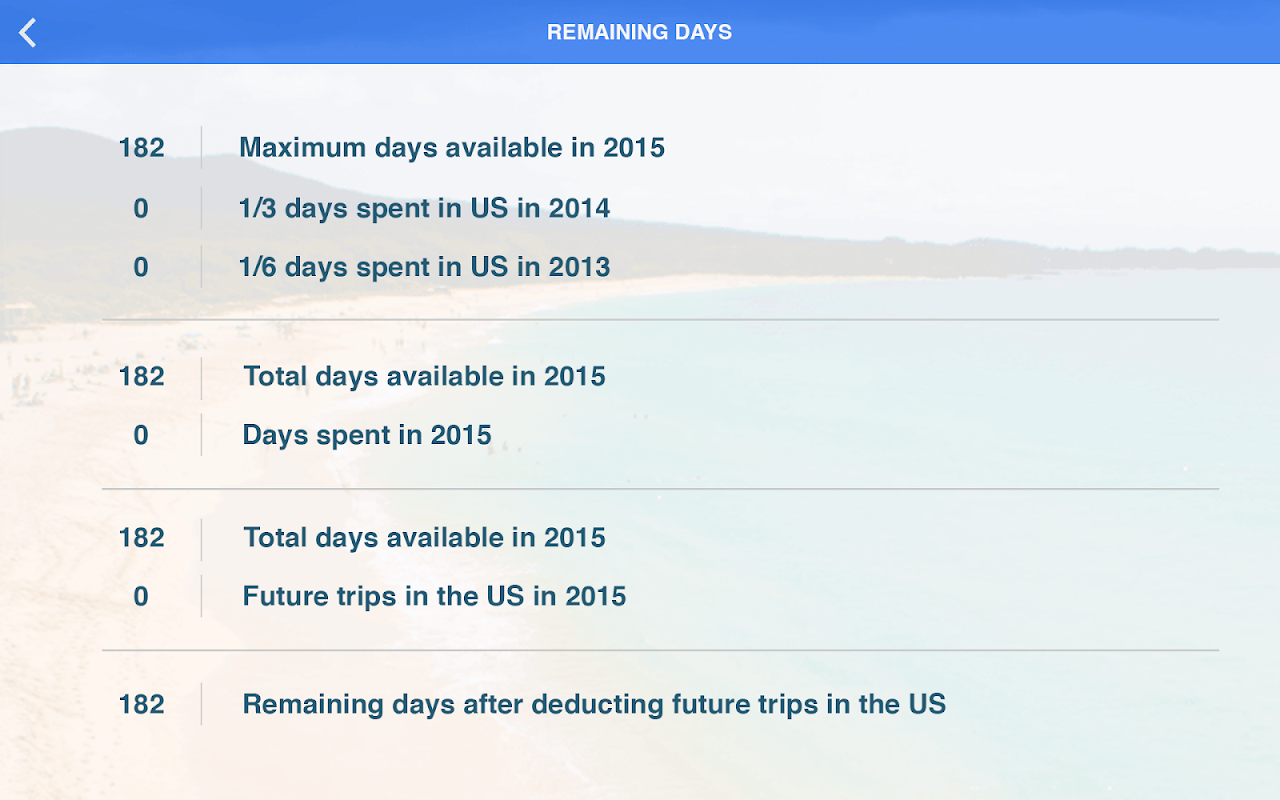Tap Total days available label directly above Future trips

pos(424,537)
